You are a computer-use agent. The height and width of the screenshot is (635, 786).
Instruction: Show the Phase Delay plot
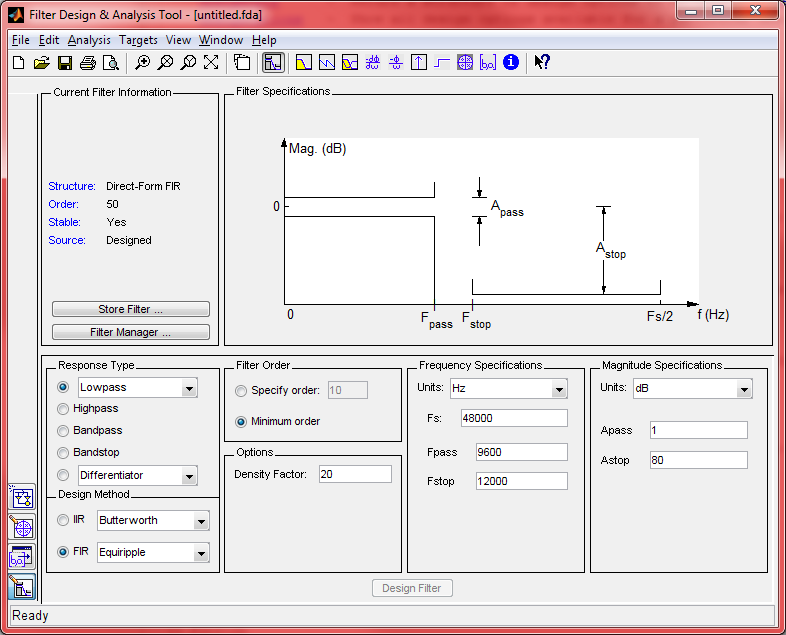click(396, 63)
